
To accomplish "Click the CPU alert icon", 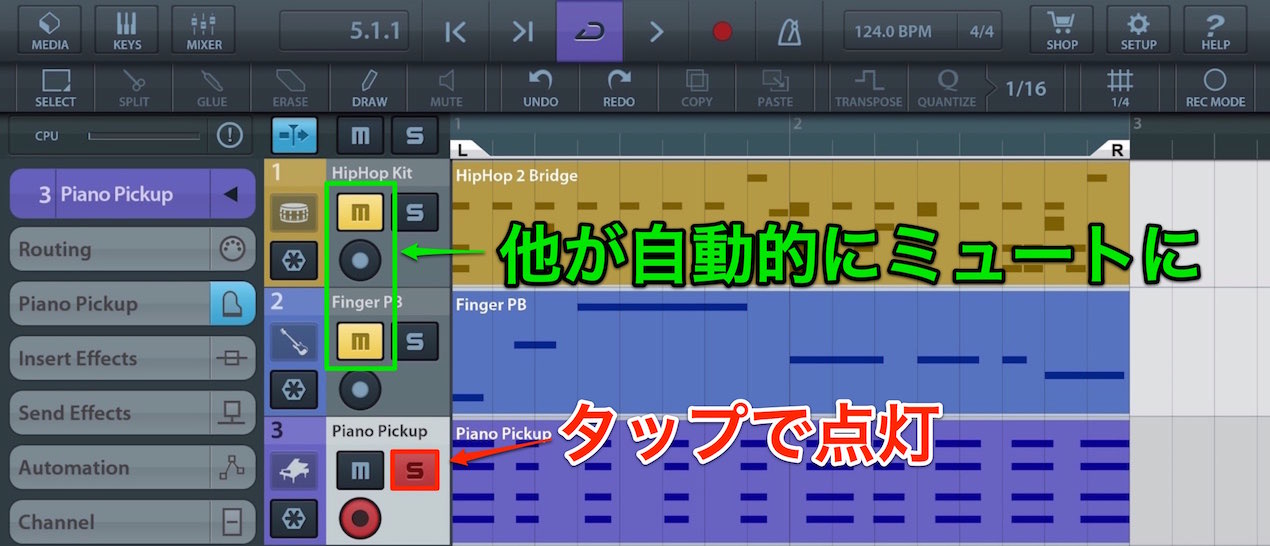I will point(230,135).
